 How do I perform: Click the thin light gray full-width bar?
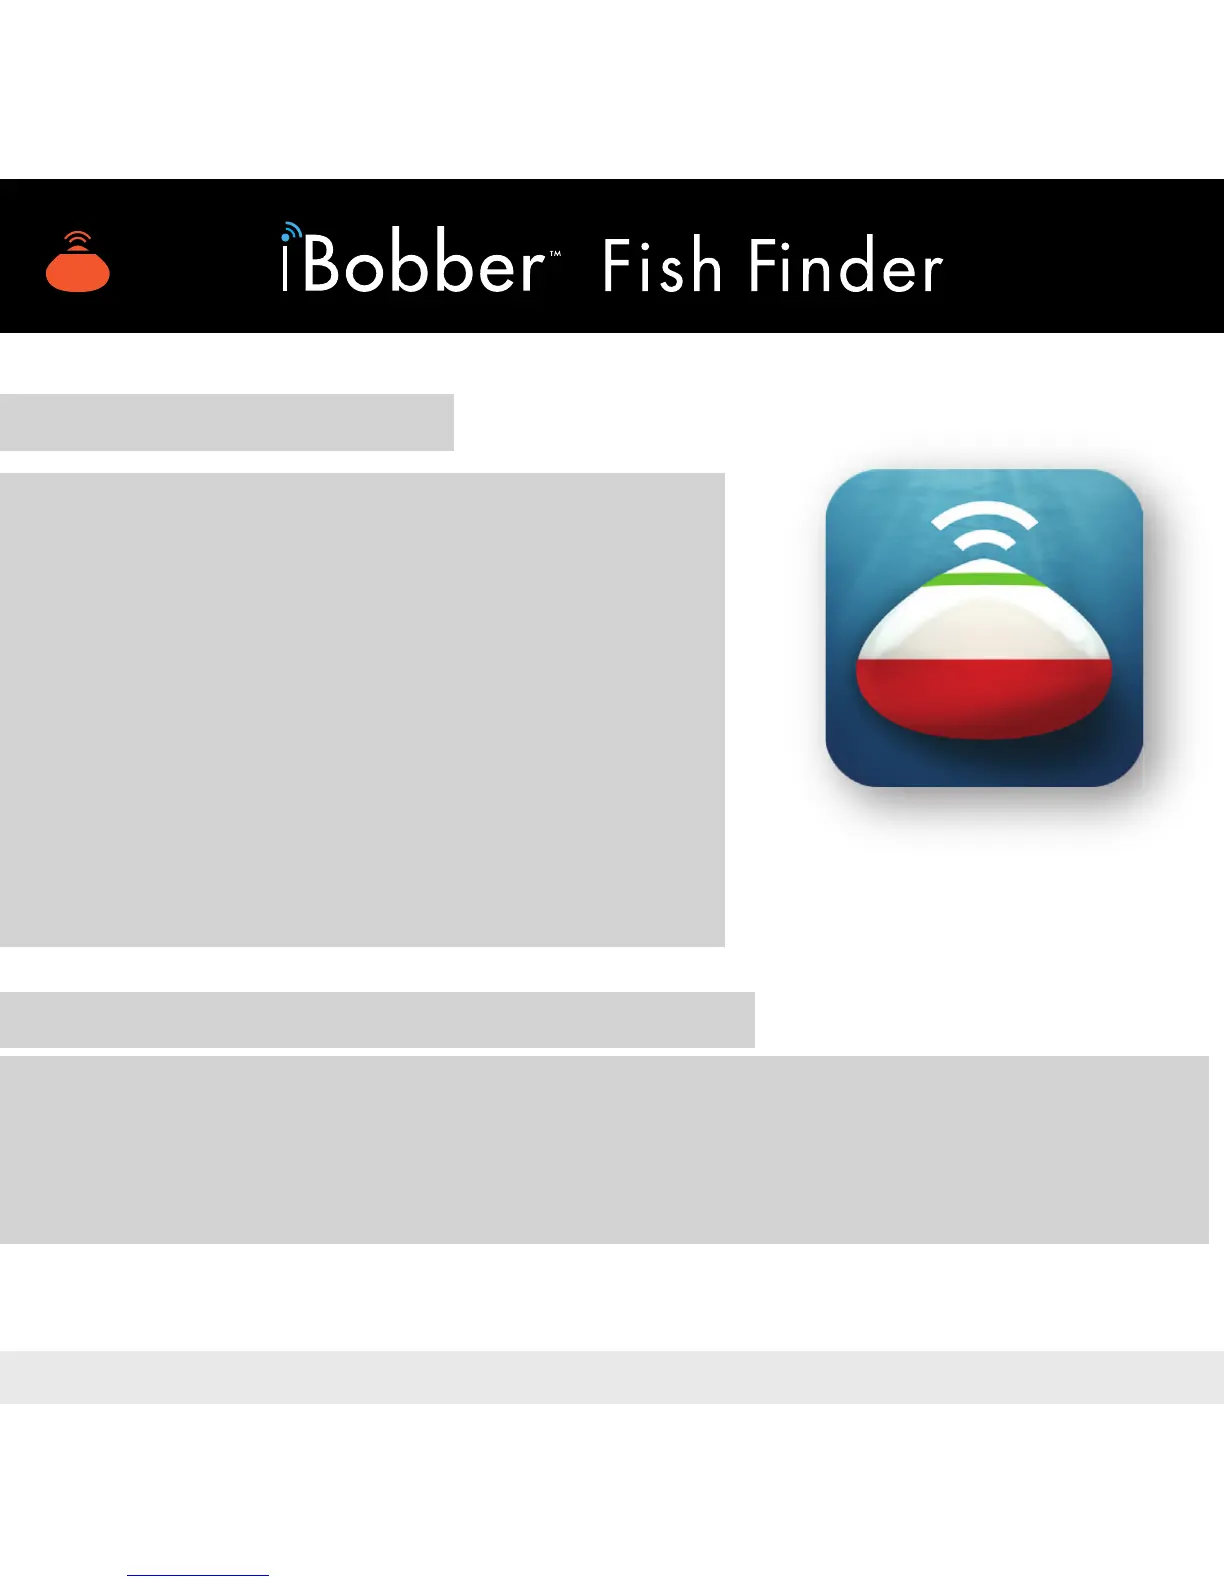point(612,1377)
